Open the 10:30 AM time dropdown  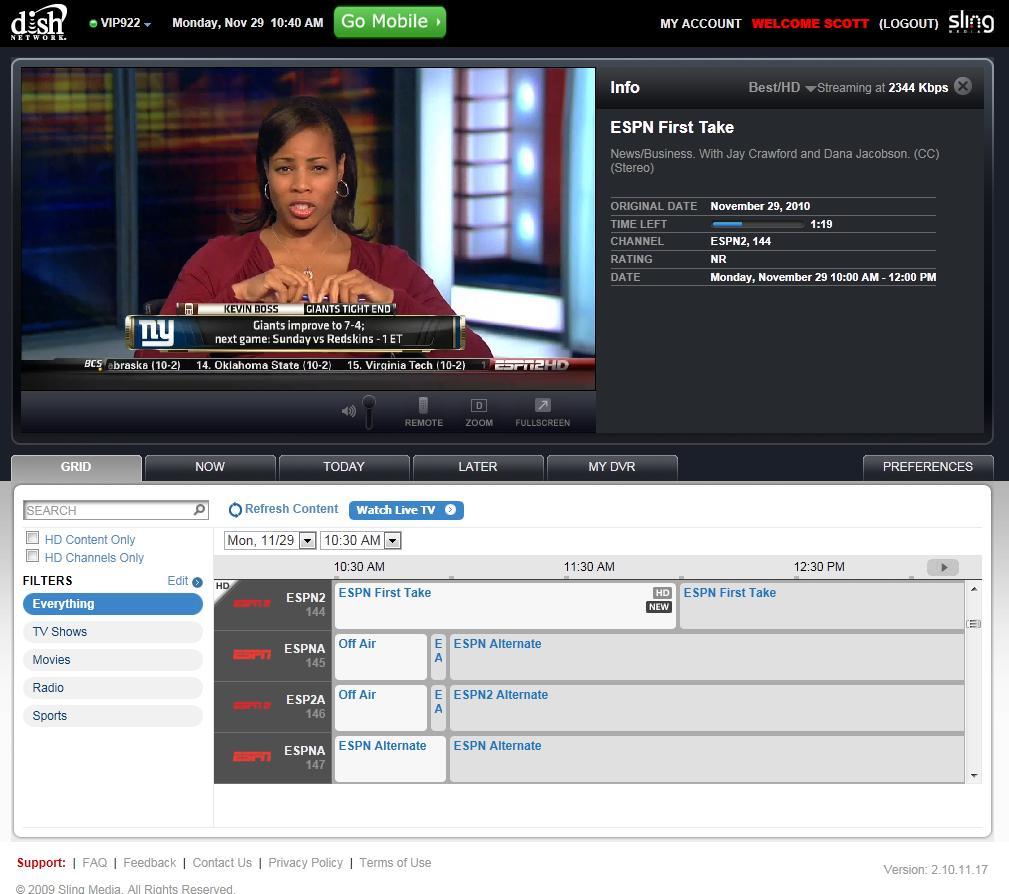pos(393,541)
